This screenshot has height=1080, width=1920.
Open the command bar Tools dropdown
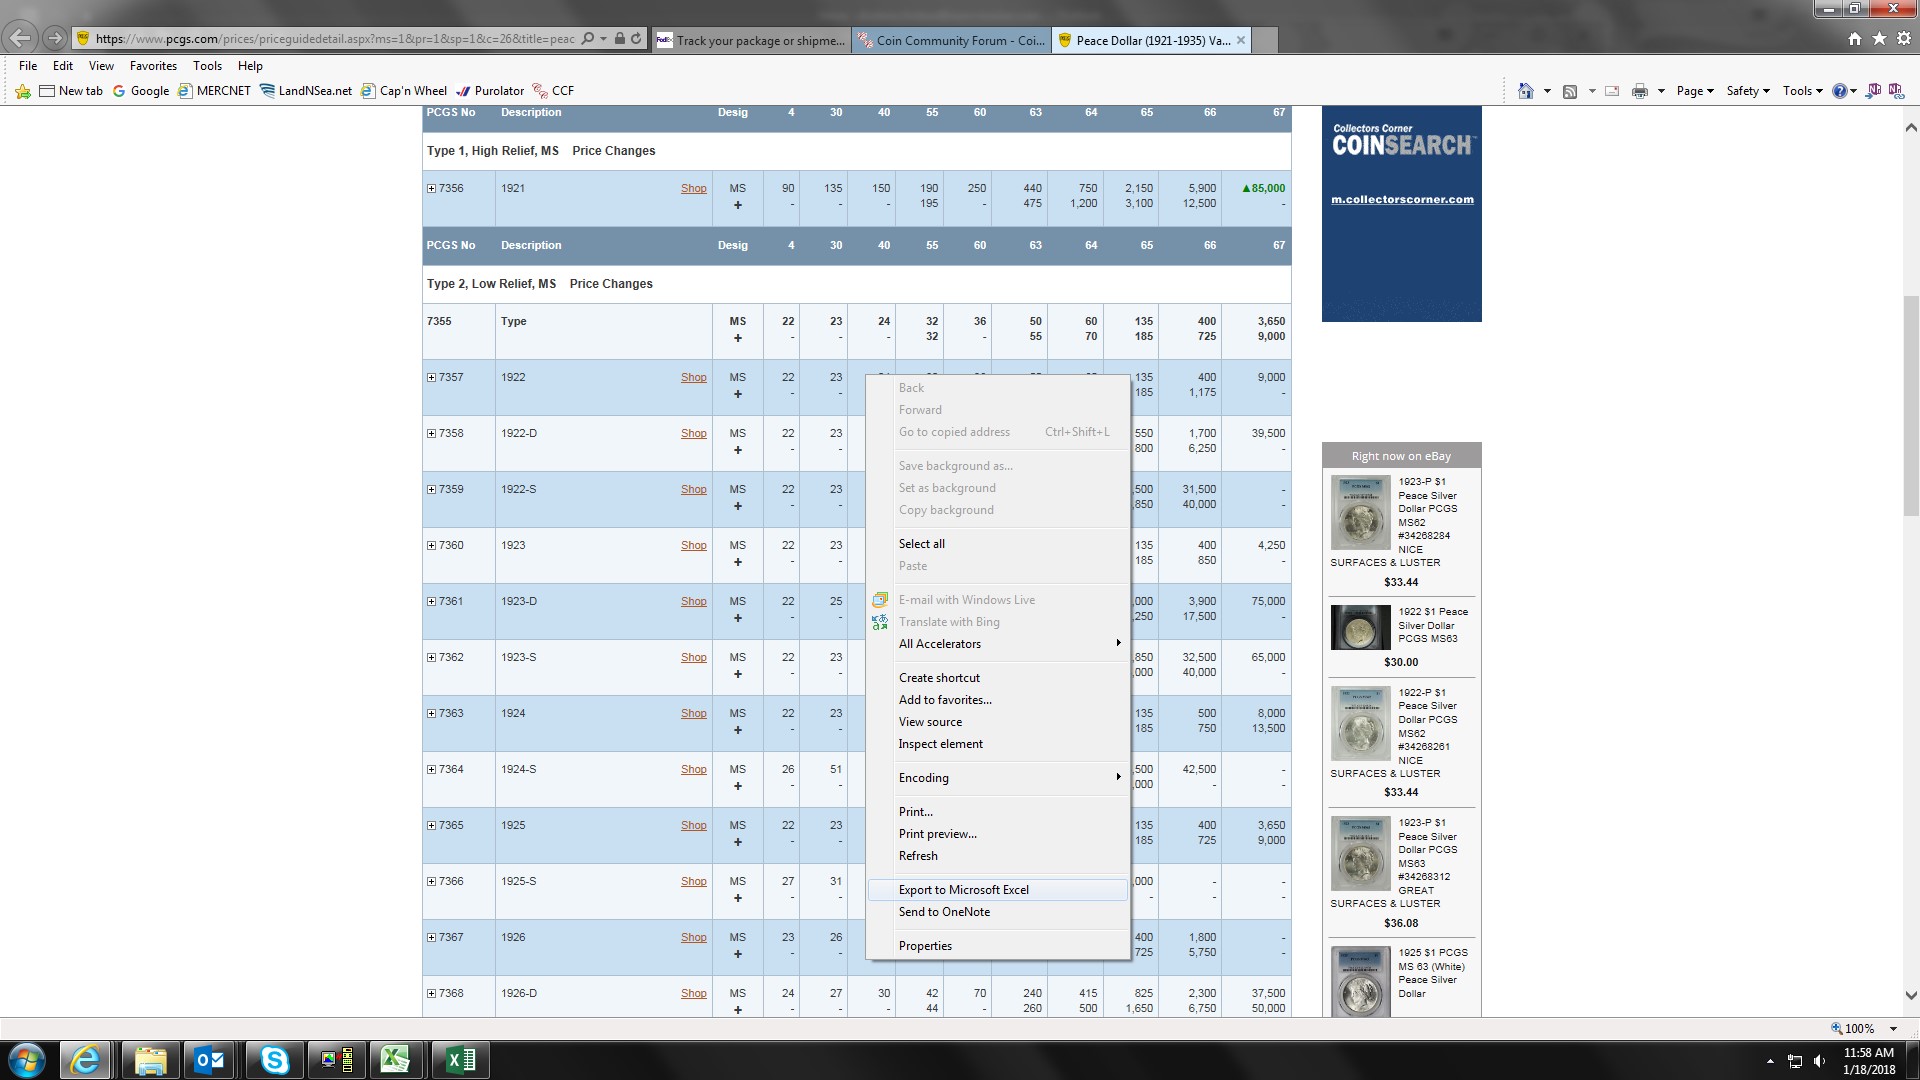[1803, 91]
